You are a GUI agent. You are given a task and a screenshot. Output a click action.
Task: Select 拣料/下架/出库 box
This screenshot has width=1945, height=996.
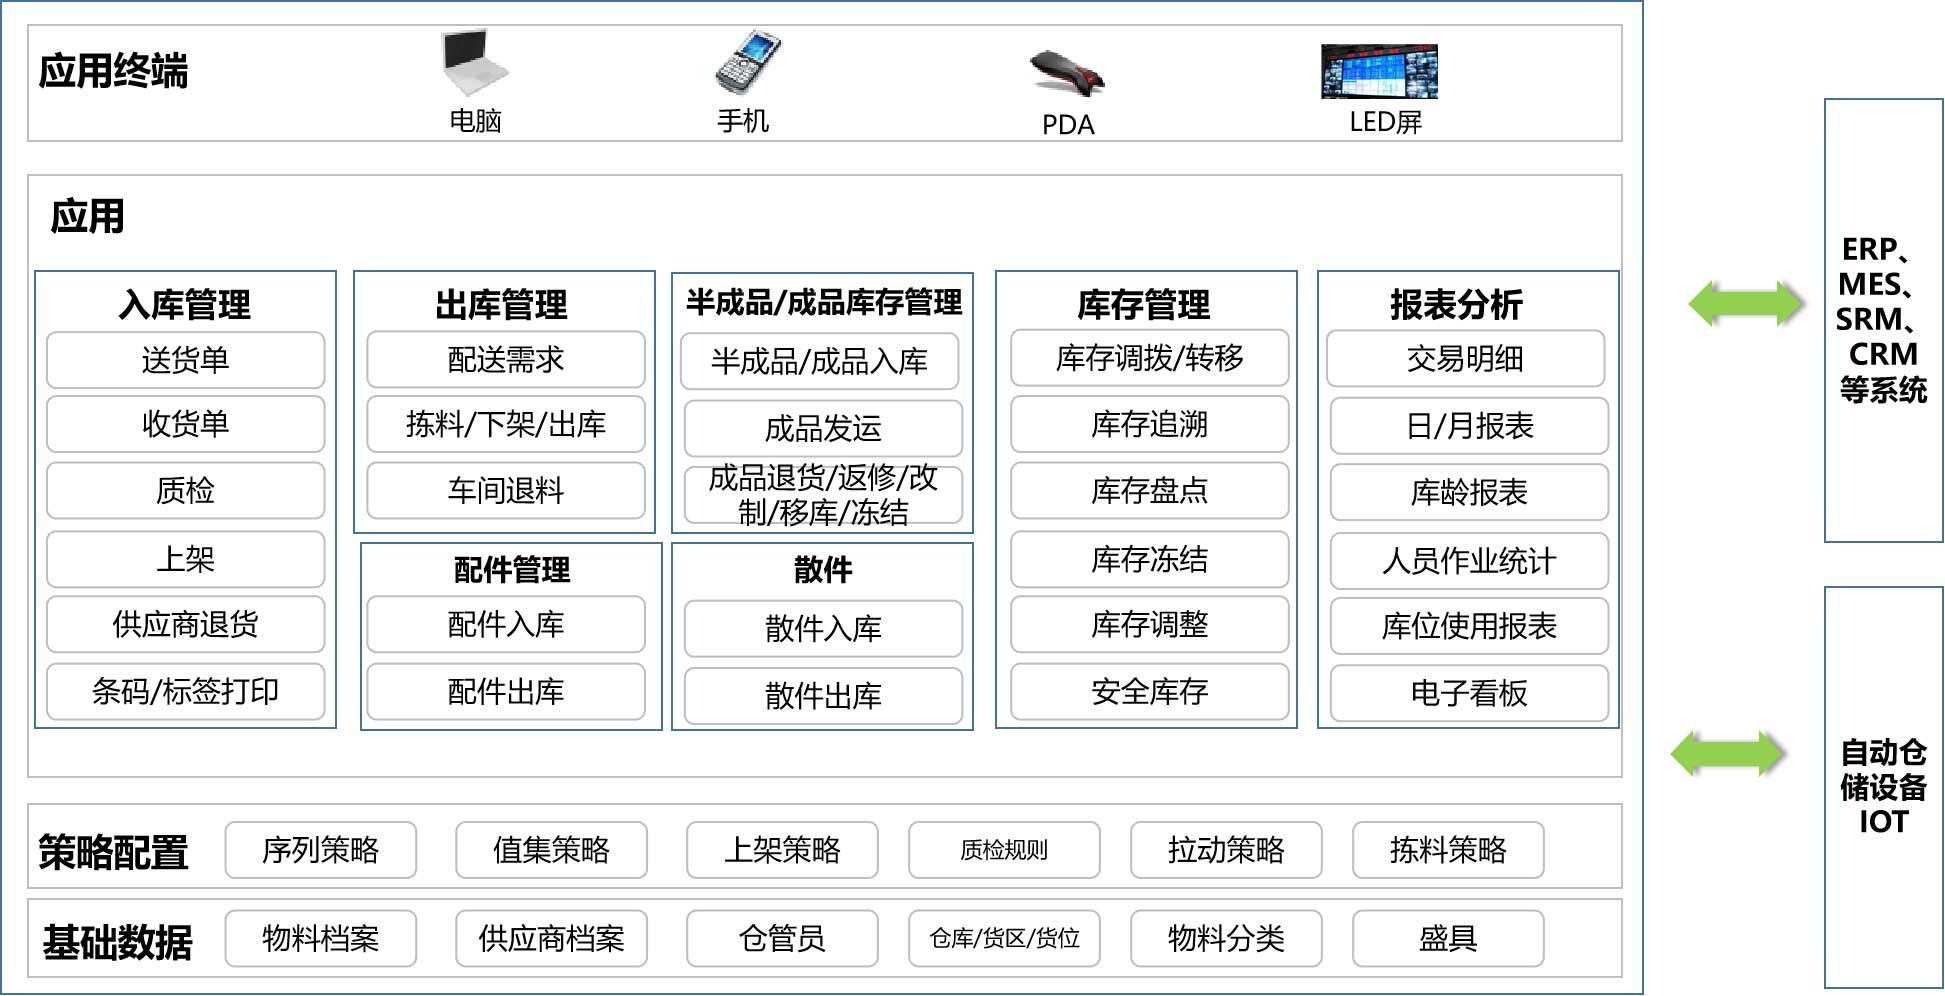pyautogui.click(x=506, y=424)
